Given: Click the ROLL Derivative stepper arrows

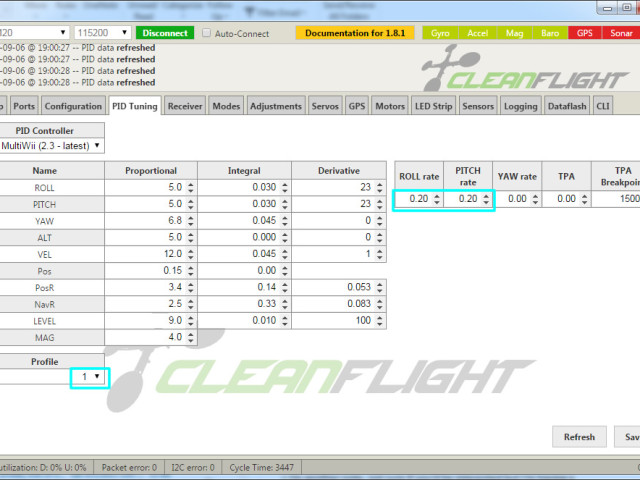Looking at the screenshot, I should point(380,188).
